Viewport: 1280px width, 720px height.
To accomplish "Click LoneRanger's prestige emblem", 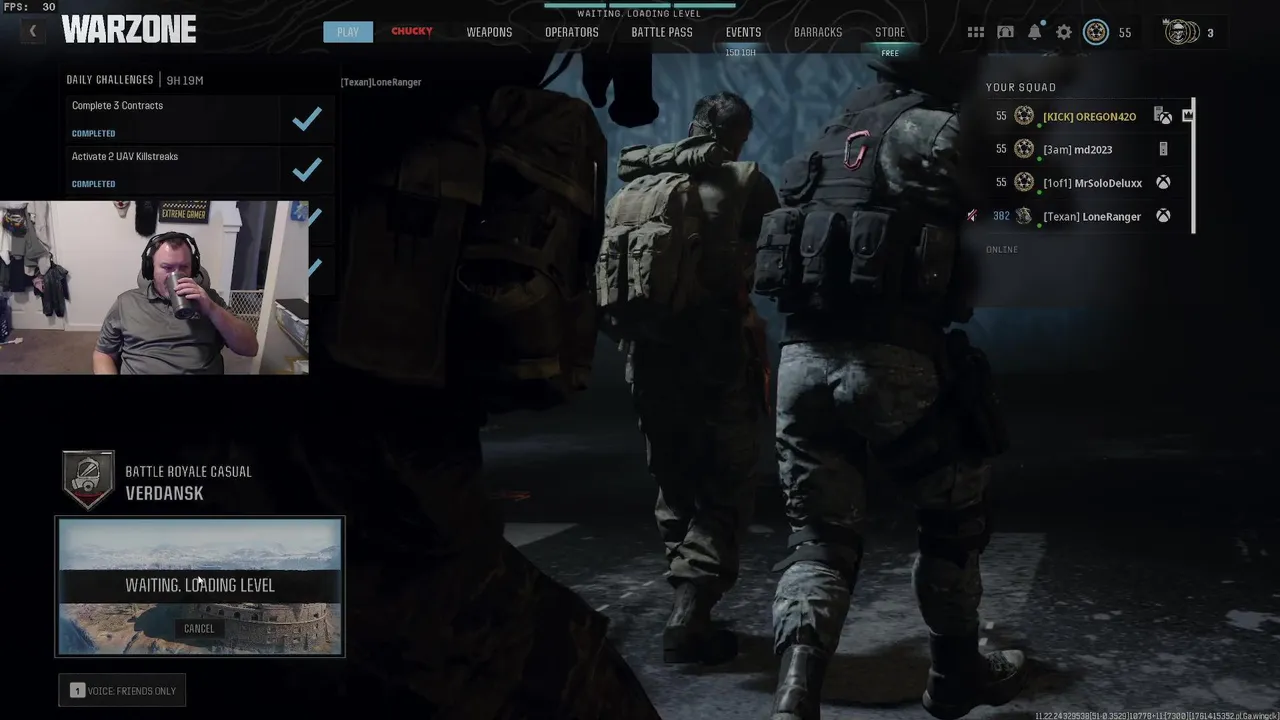I will (1024, 215).
